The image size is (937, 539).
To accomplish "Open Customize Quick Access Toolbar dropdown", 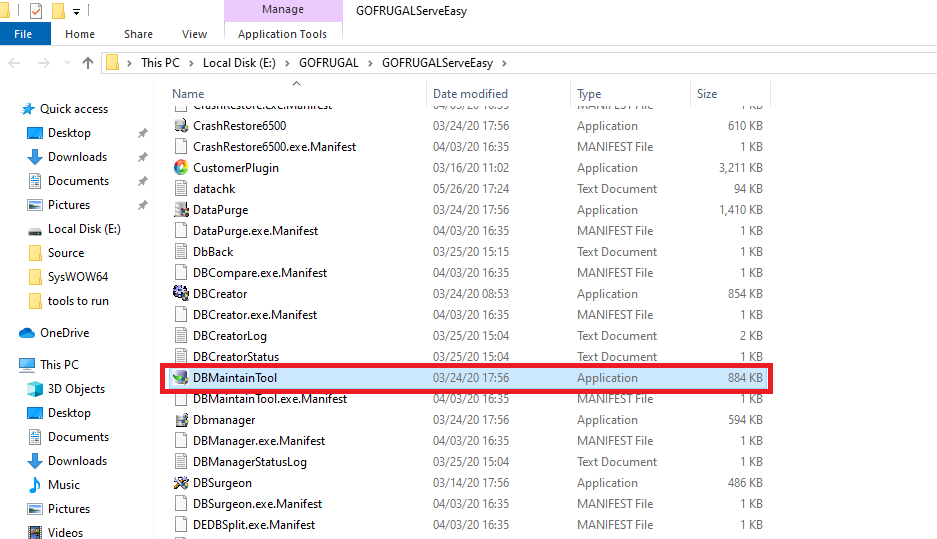I will pyautogui.click(x=76, y=11).
